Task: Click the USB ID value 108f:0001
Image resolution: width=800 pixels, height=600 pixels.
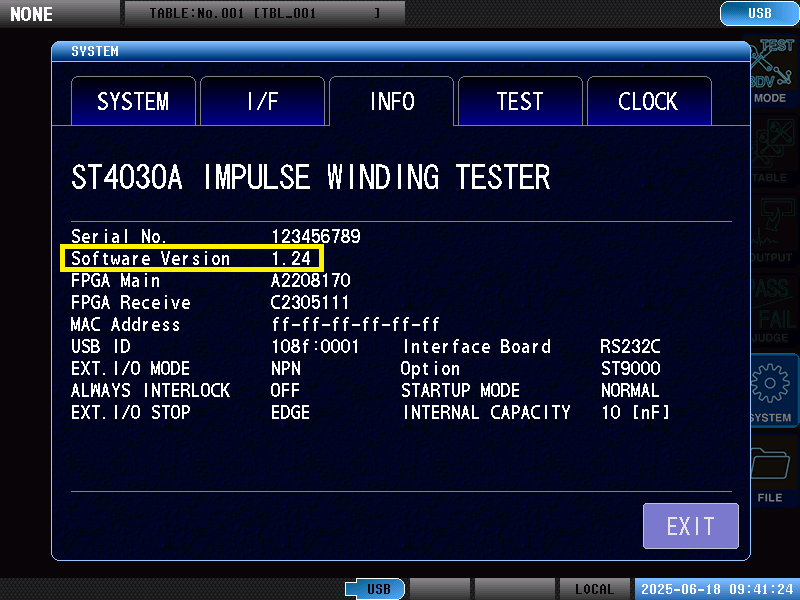Action: pos(315,346)
